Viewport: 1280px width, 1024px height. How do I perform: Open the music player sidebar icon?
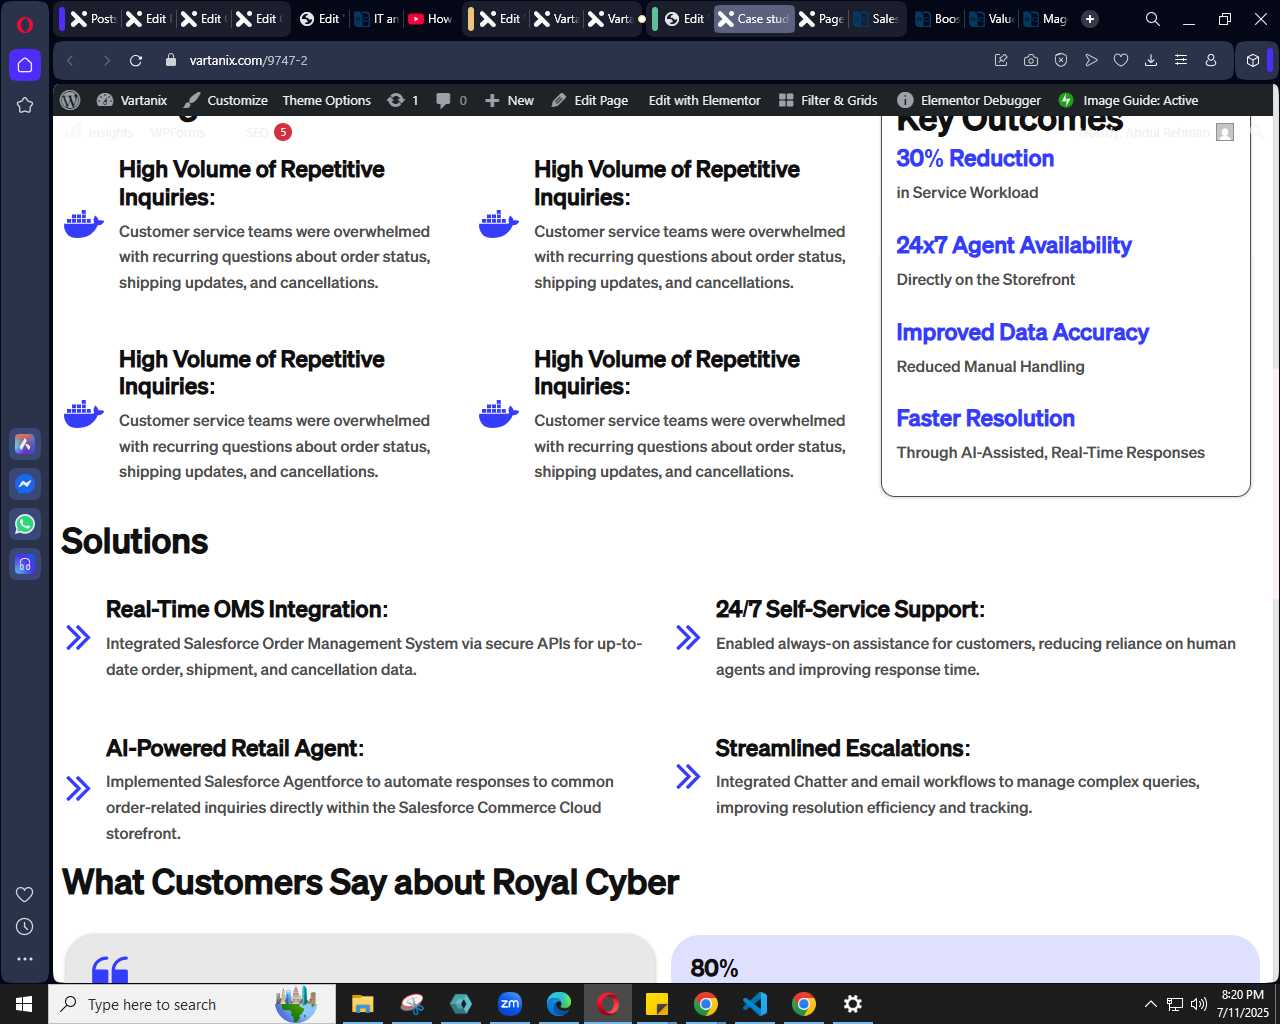[x=25, y=564]
